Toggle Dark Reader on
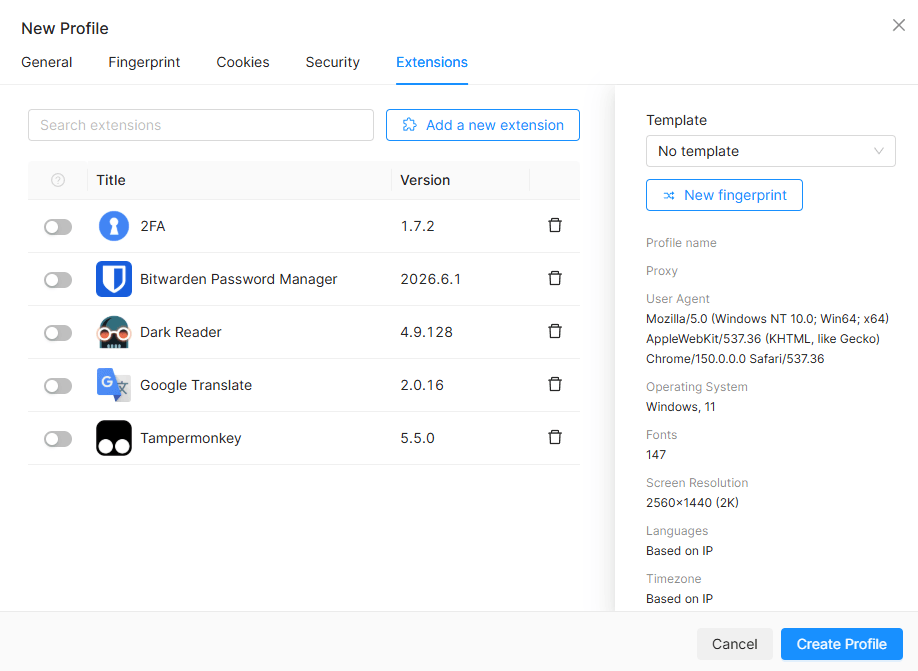This screenshot has width=918, height=671. coord(58,333)
